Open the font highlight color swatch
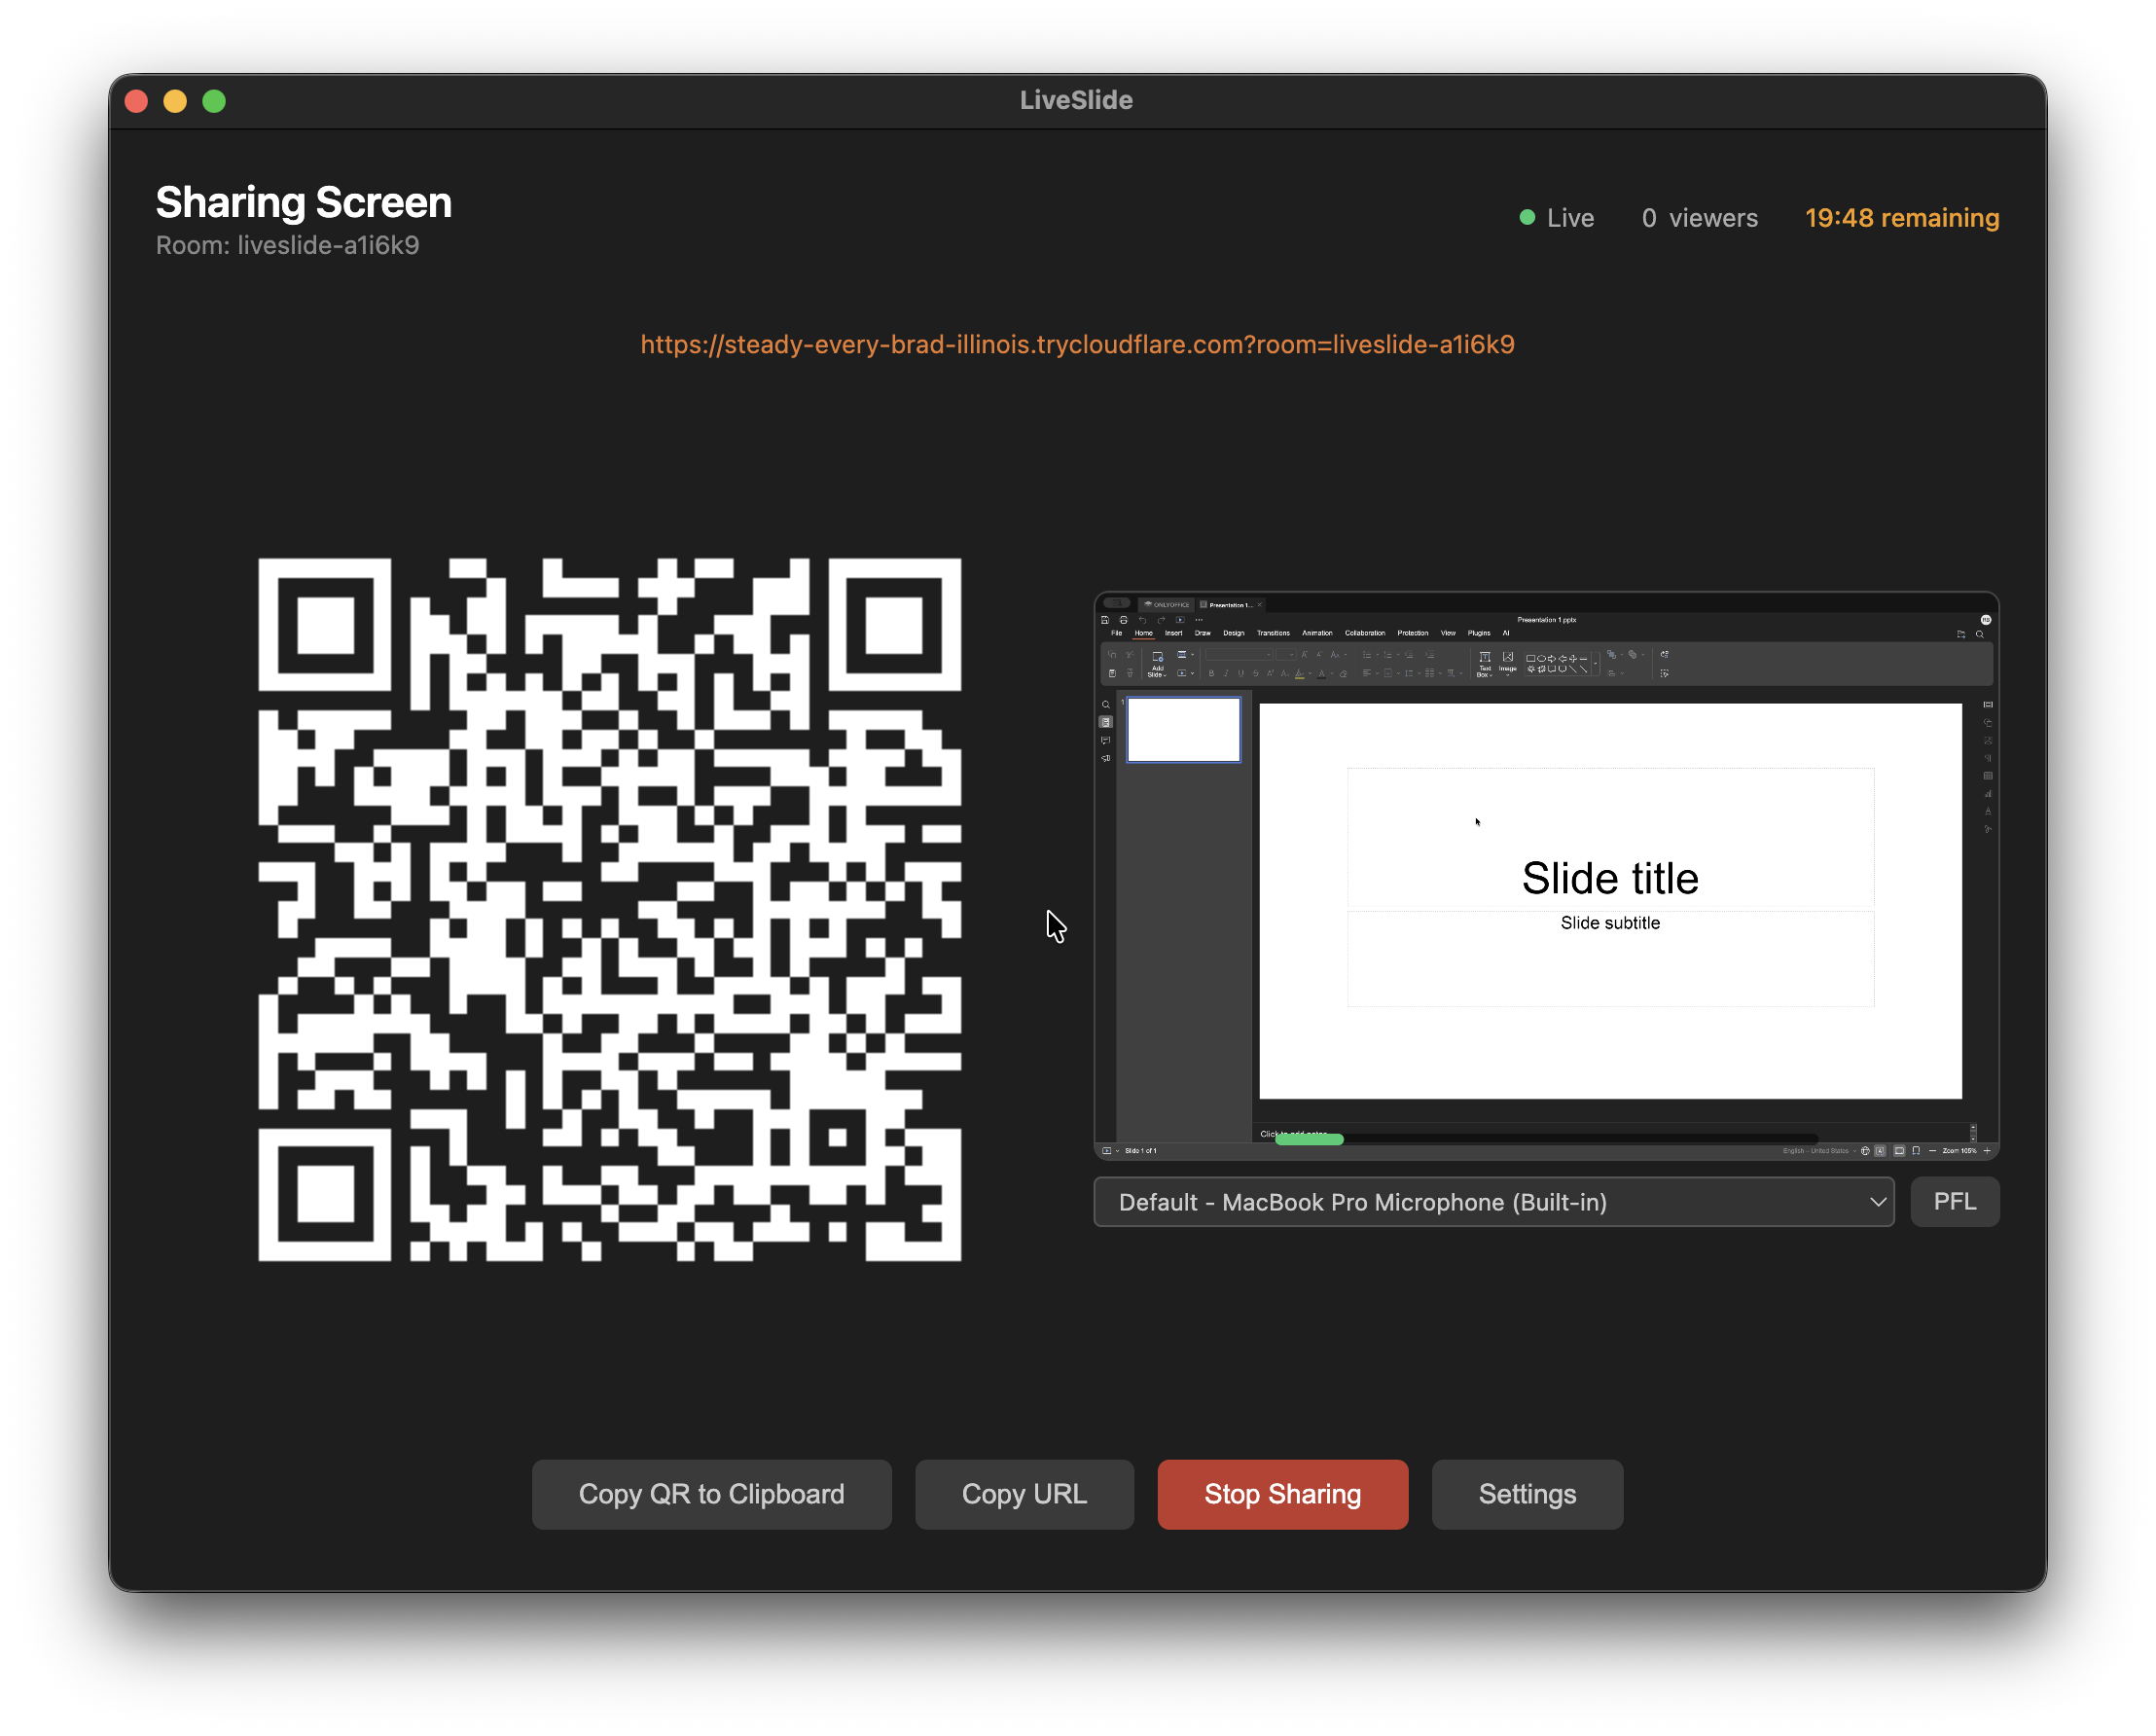 (1298, 674)
